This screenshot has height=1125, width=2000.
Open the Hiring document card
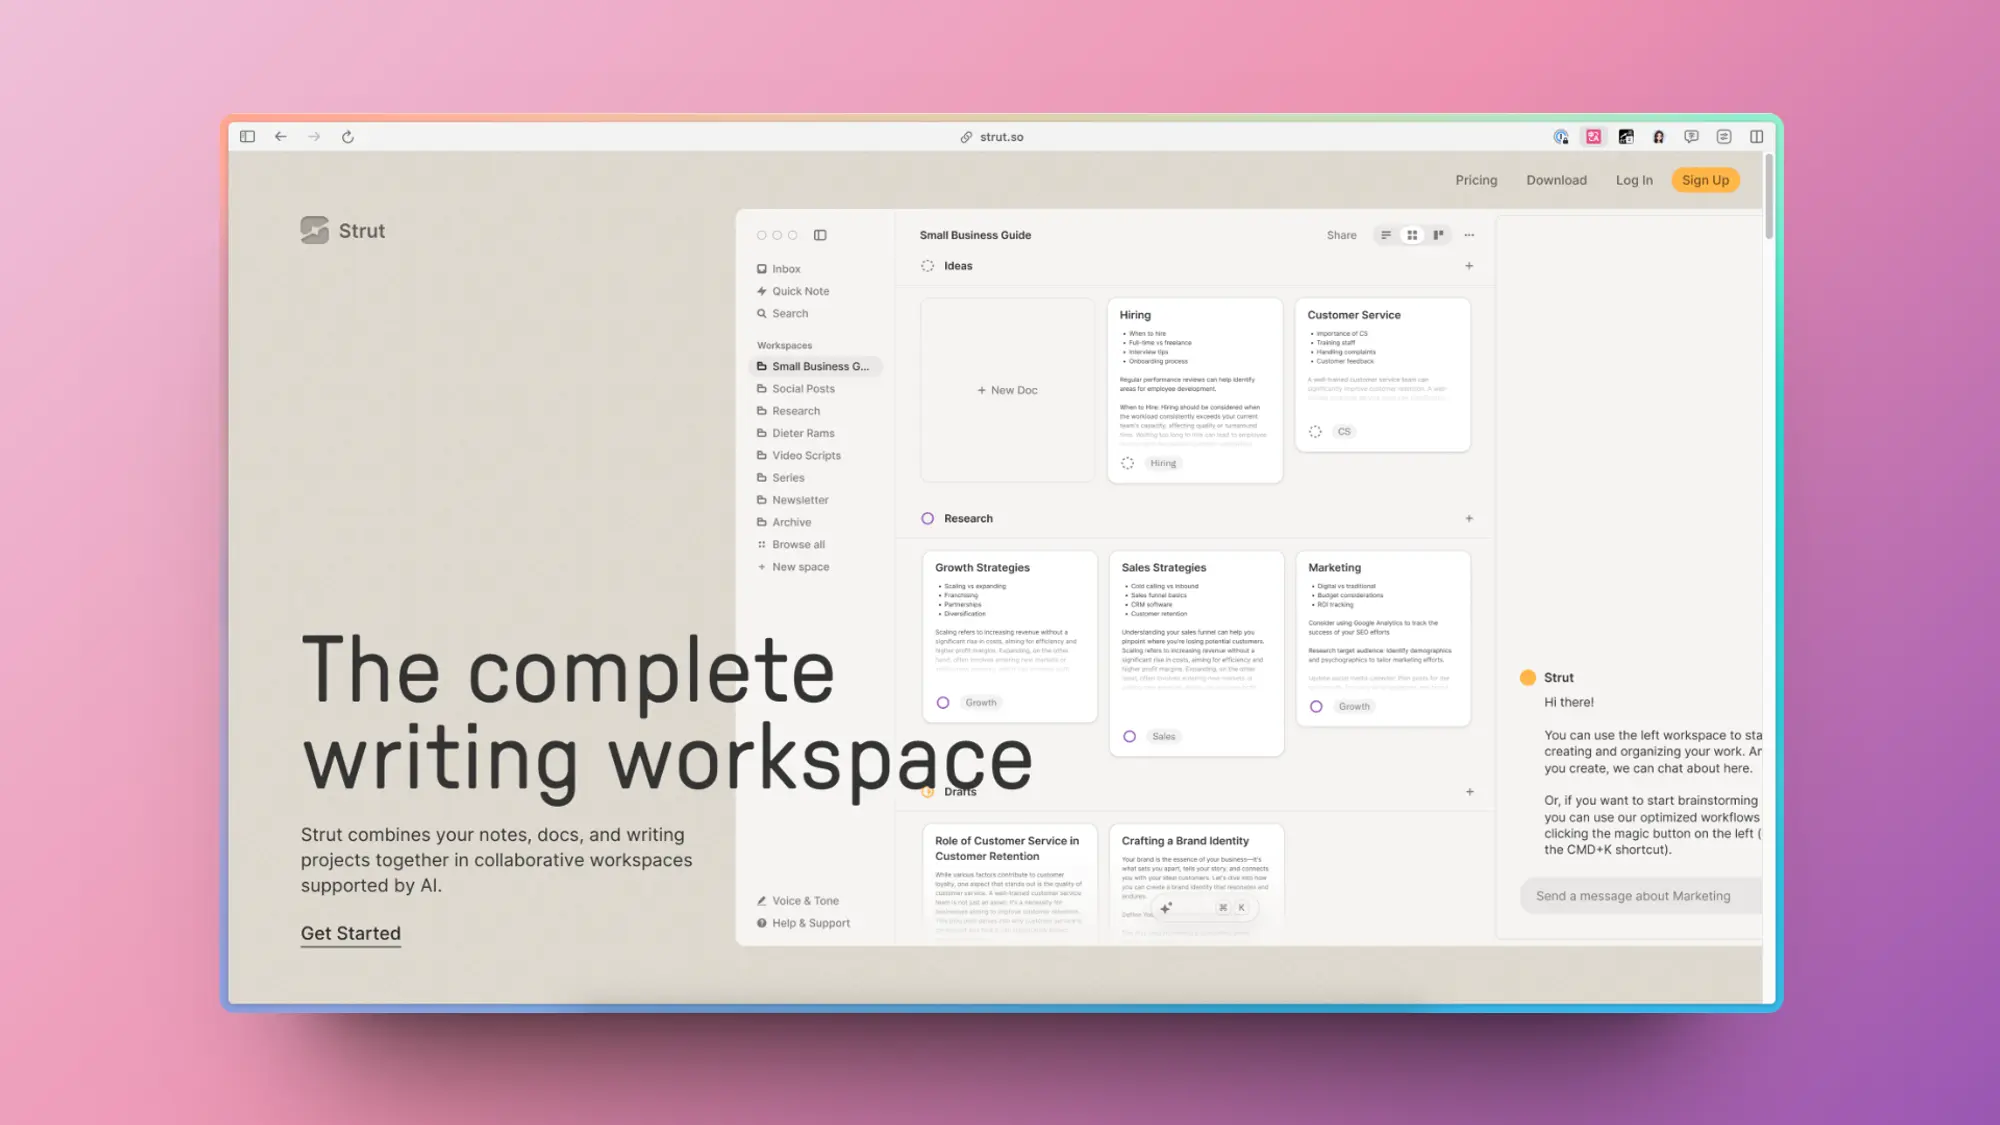click(x=1195, y=390)
